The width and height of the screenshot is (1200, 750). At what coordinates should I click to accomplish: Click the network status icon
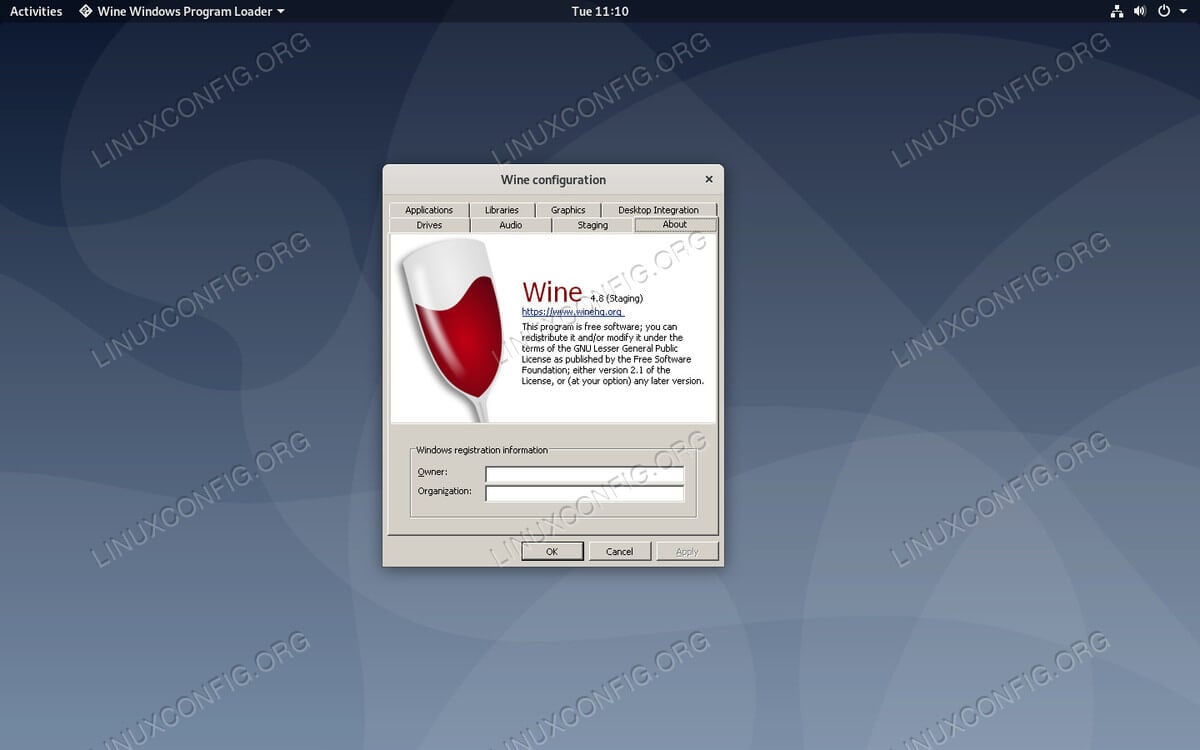1117,11
